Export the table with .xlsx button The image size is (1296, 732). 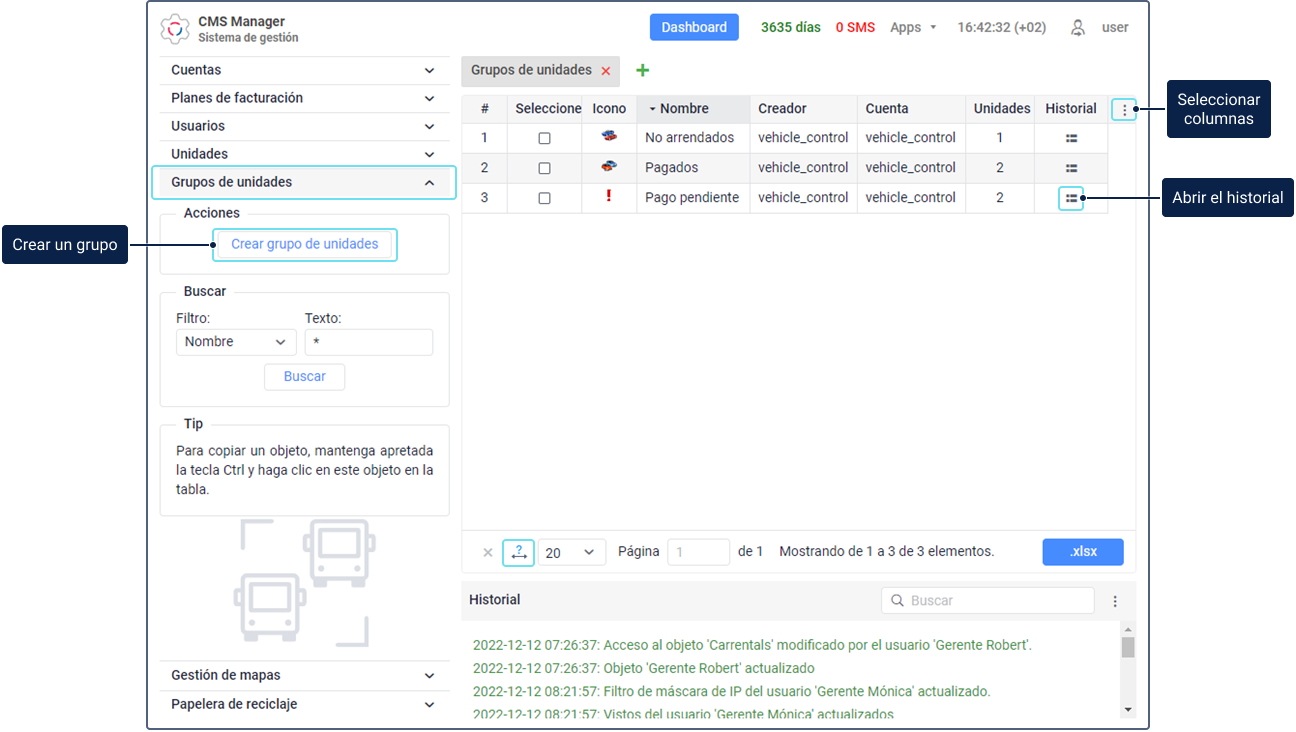tap(1082, 552)
